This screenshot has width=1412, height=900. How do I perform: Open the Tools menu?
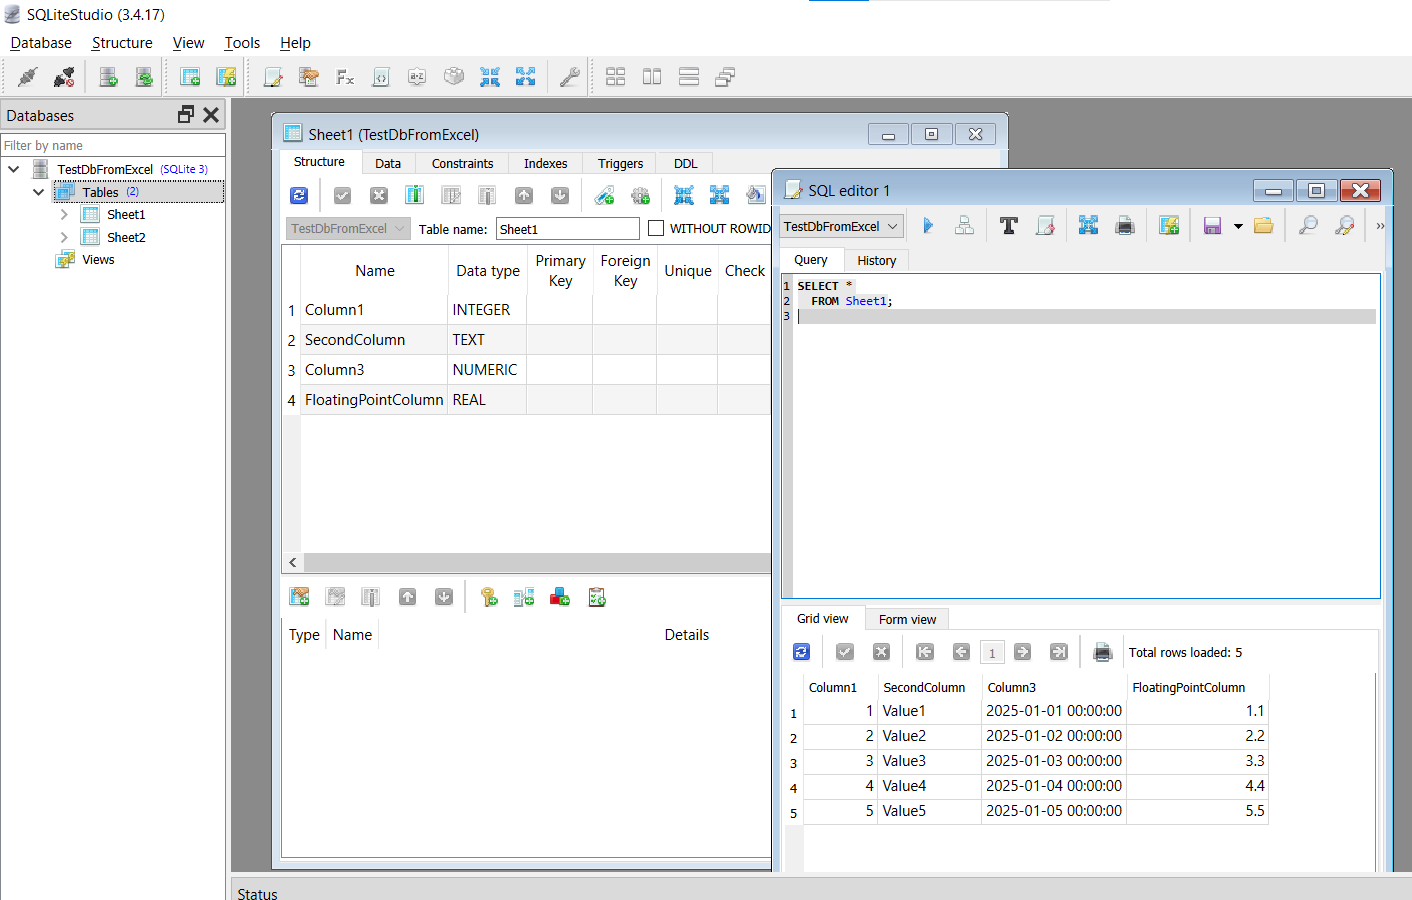point(242,43)
